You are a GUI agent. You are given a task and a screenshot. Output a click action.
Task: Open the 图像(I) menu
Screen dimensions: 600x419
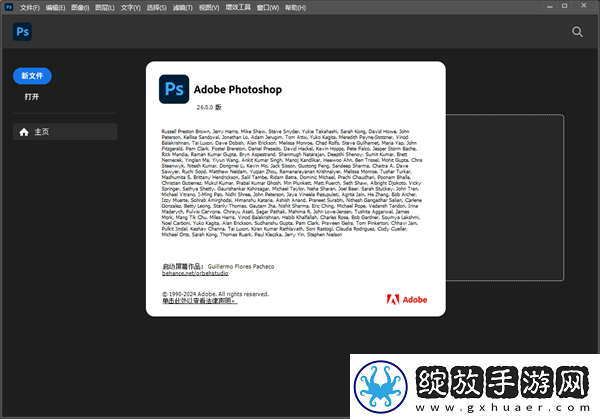[80, 8]
